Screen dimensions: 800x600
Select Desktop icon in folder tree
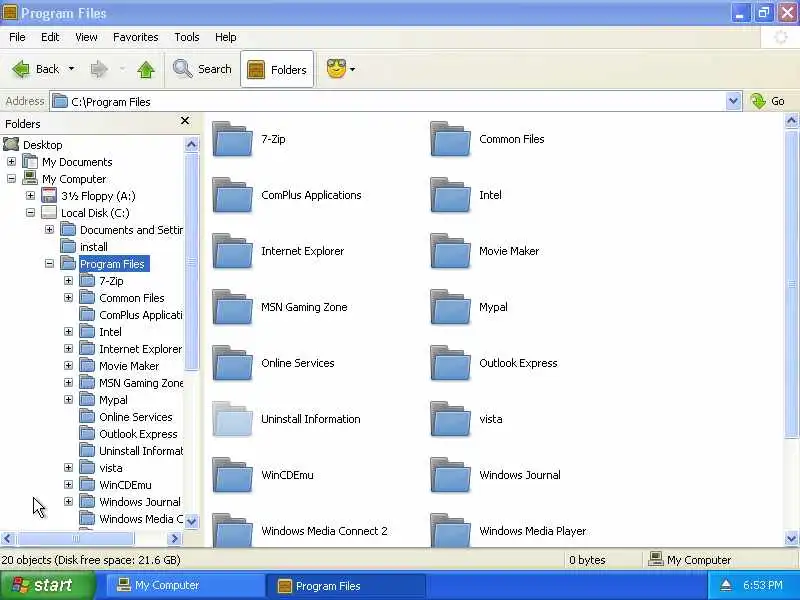coord(11,144)
